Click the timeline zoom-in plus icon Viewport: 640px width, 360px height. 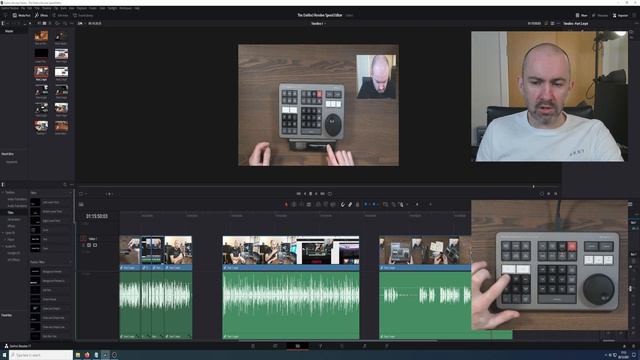point(430,204)
